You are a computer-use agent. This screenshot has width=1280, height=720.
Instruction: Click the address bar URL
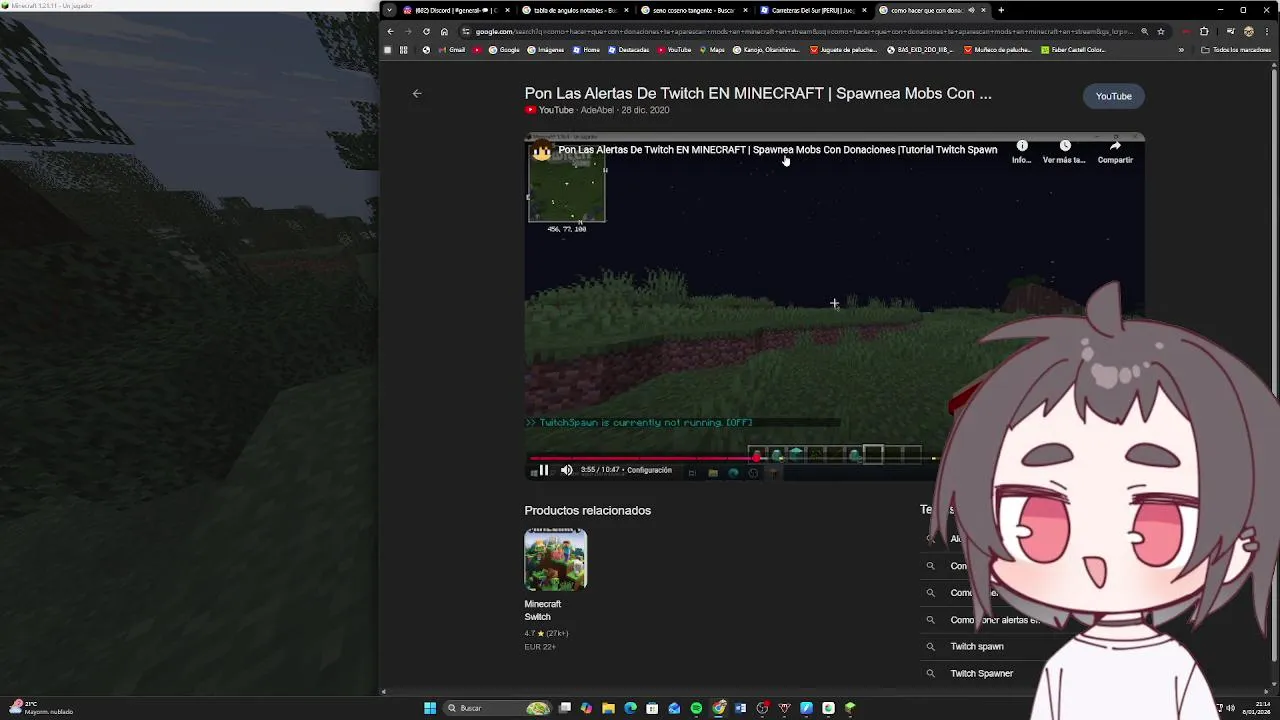[803, 31]
